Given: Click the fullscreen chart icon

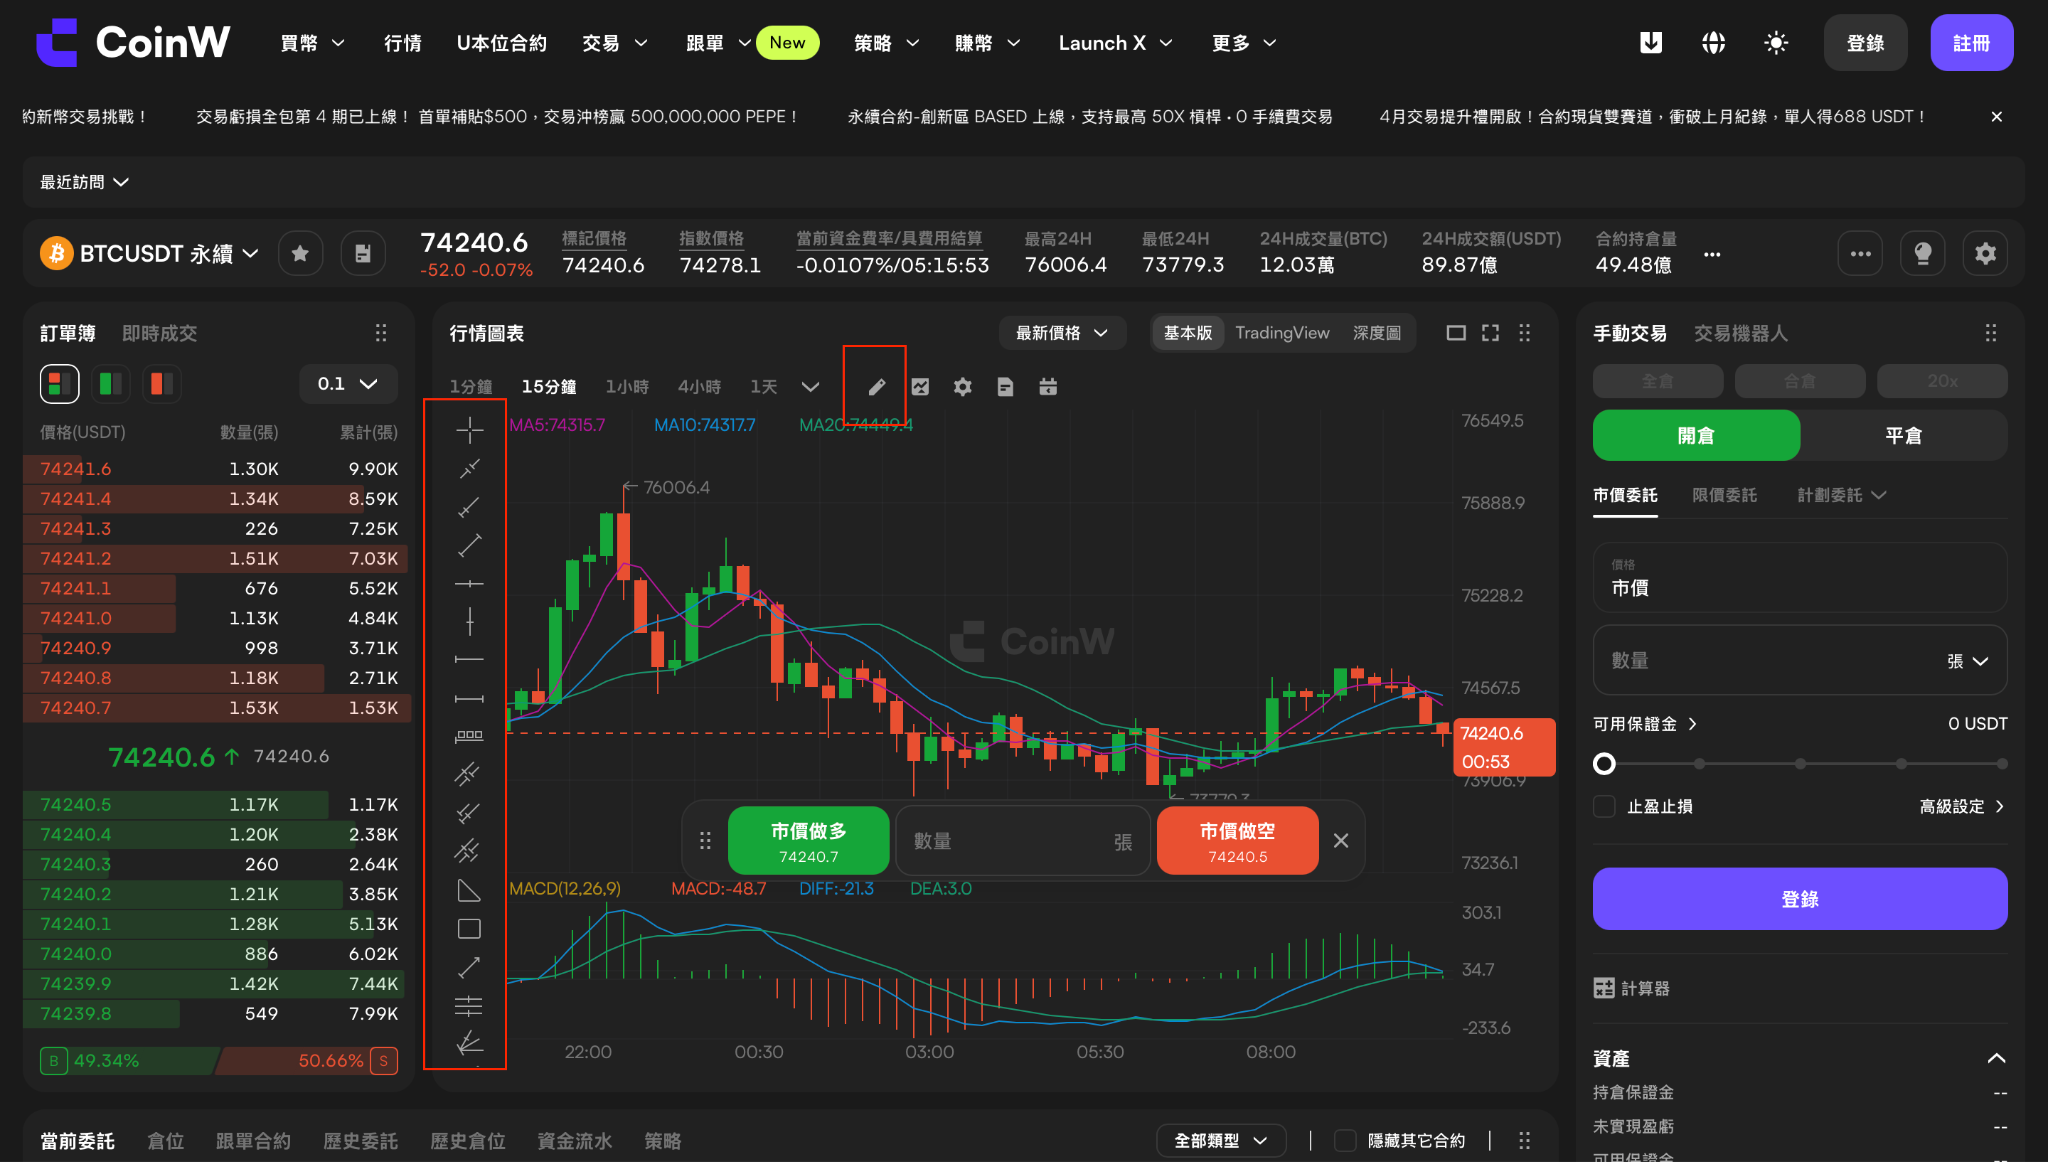Looking at the screenshot, I should click(x=1490, y=333).
